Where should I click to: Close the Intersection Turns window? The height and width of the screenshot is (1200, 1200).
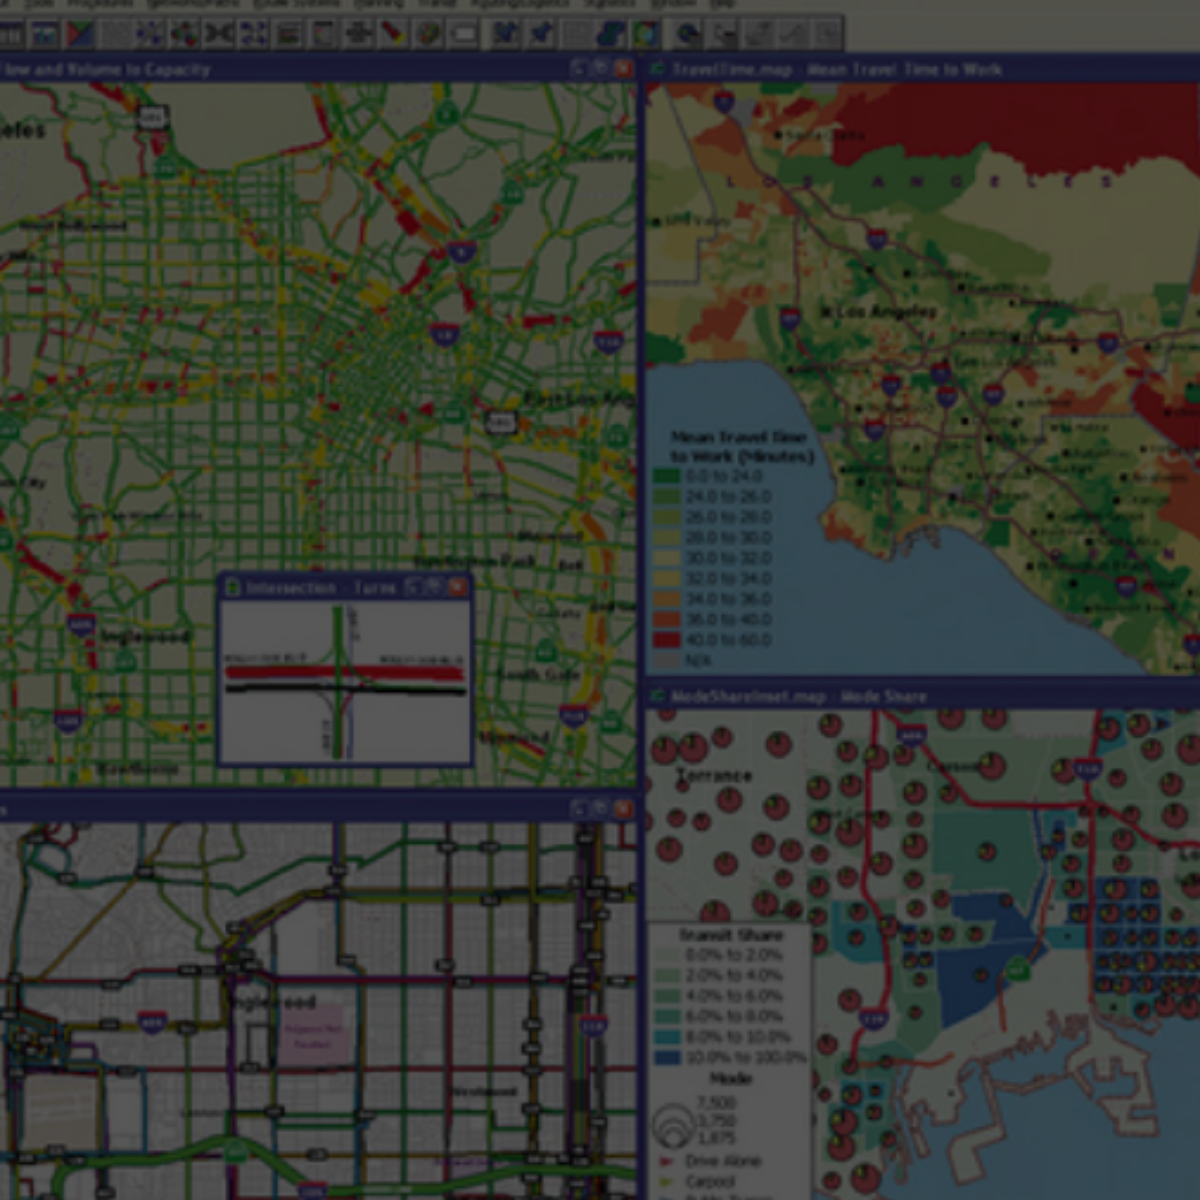pyautogui.click(x=457, y=587)
